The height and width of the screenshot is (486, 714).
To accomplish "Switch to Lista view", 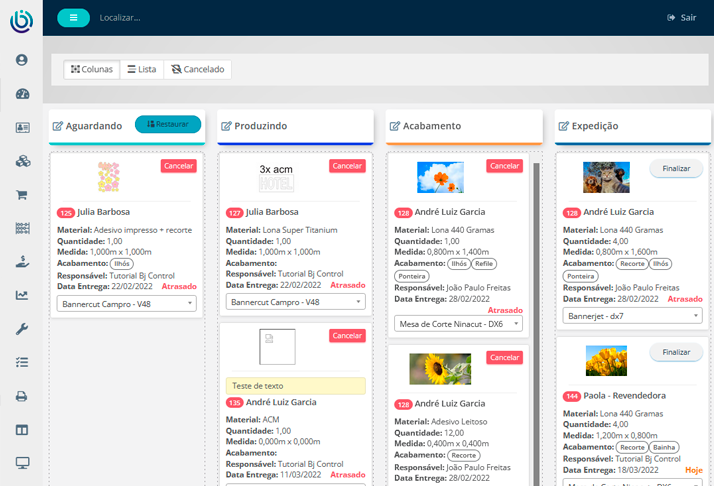I will [141, 70].
